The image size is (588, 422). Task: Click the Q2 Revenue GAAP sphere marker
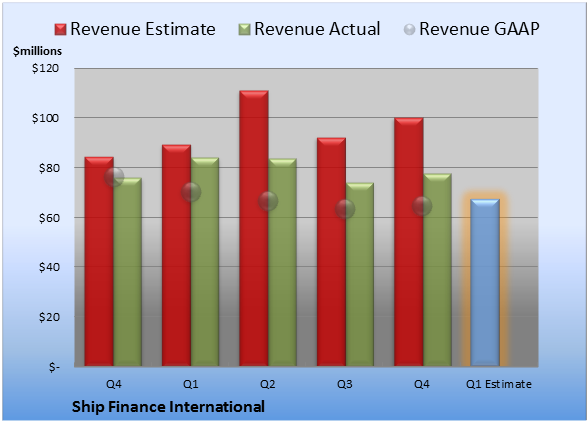pos(268,201)
